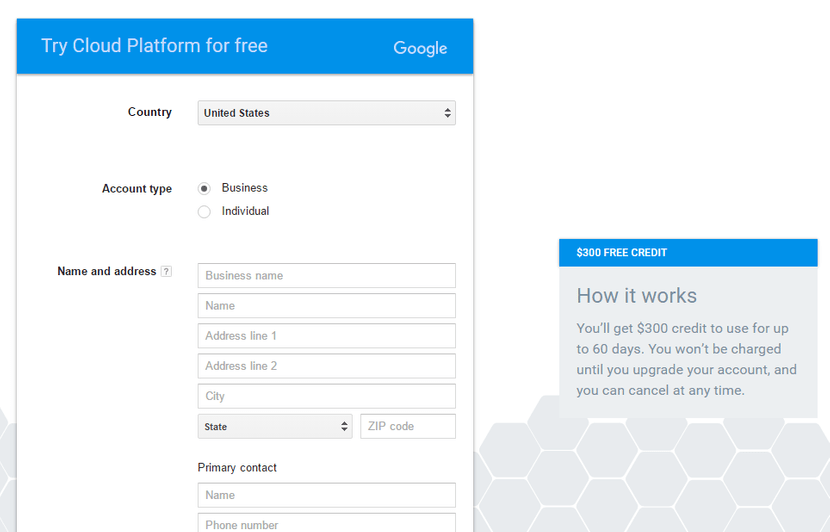Screen dimensions: 830x532
Task: Click the Business name field
Action: (327, 275)
